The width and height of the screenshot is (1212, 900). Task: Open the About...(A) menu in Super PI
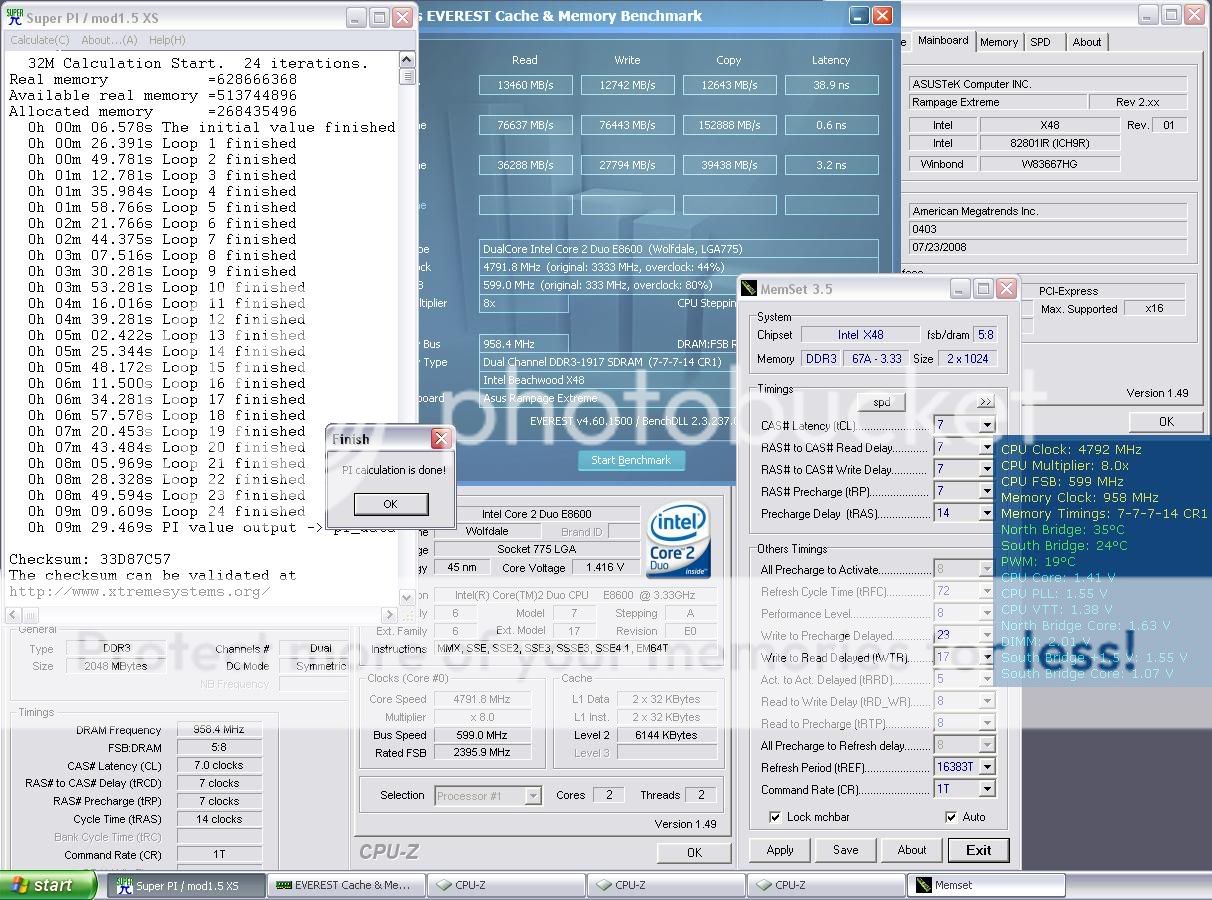click(x=109, y=40)
